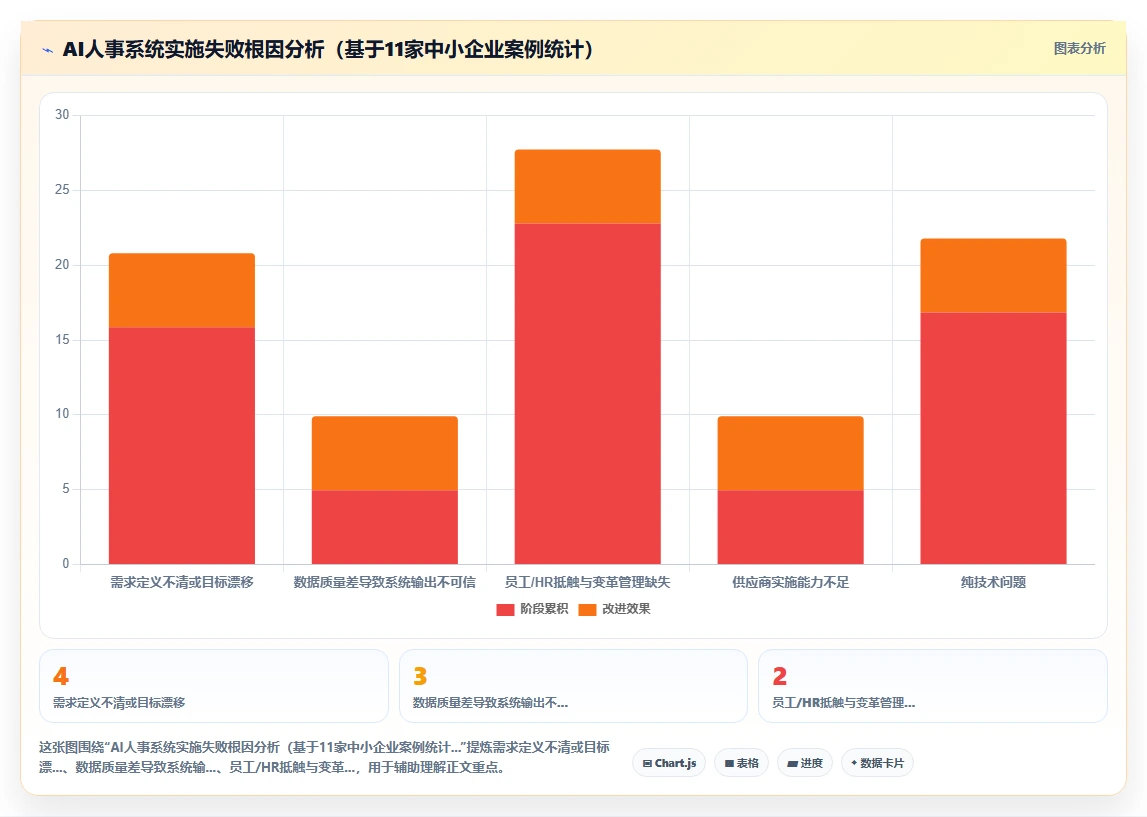Click the y-axis value 15
This screenshot has width=1147, height=817.
[x=62, y=339]
